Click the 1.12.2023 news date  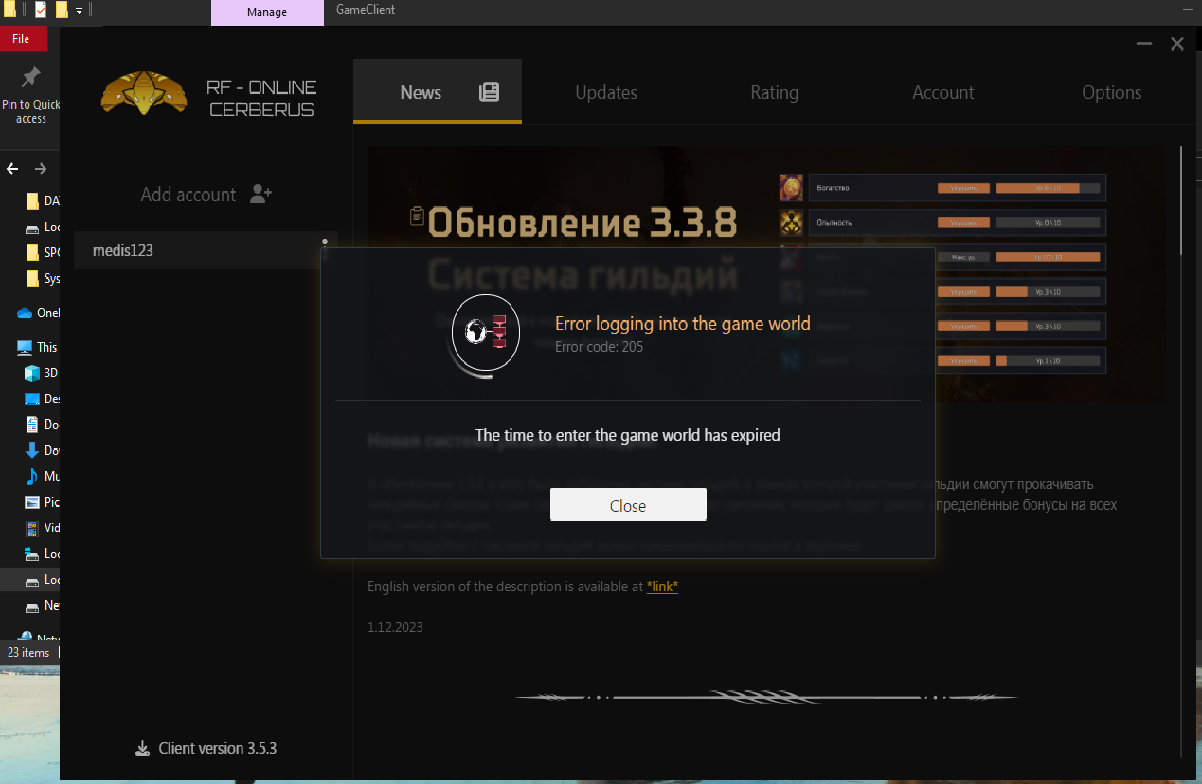pos(395,627)
